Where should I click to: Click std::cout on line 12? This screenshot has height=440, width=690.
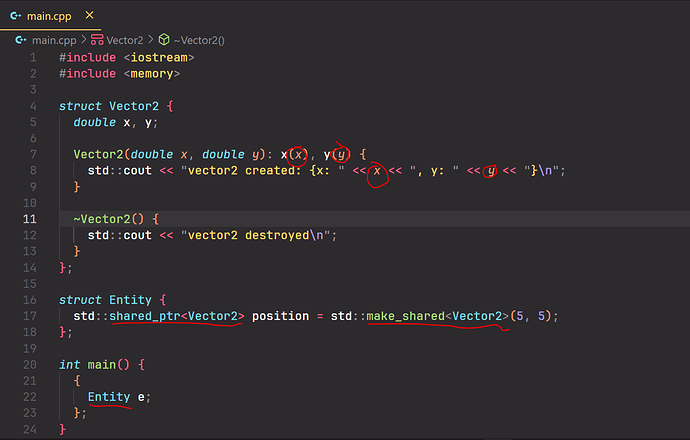pos(120,235)
